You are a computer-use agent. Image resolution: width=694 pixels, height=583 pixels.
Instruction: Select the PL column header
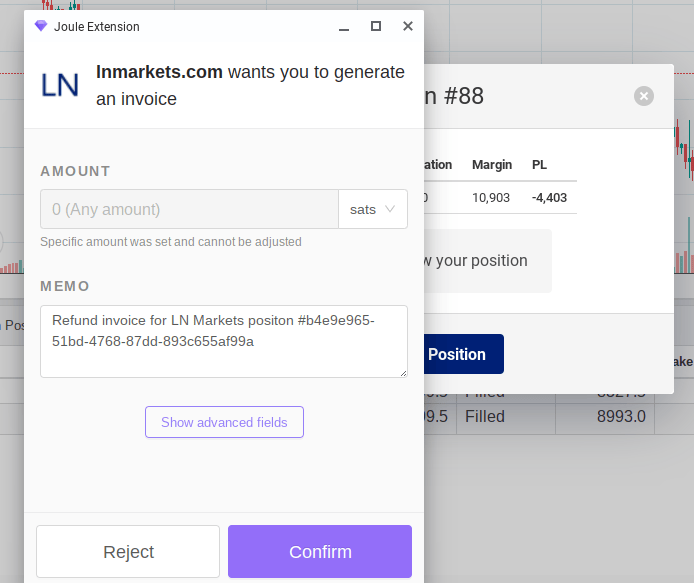[539, 165]
